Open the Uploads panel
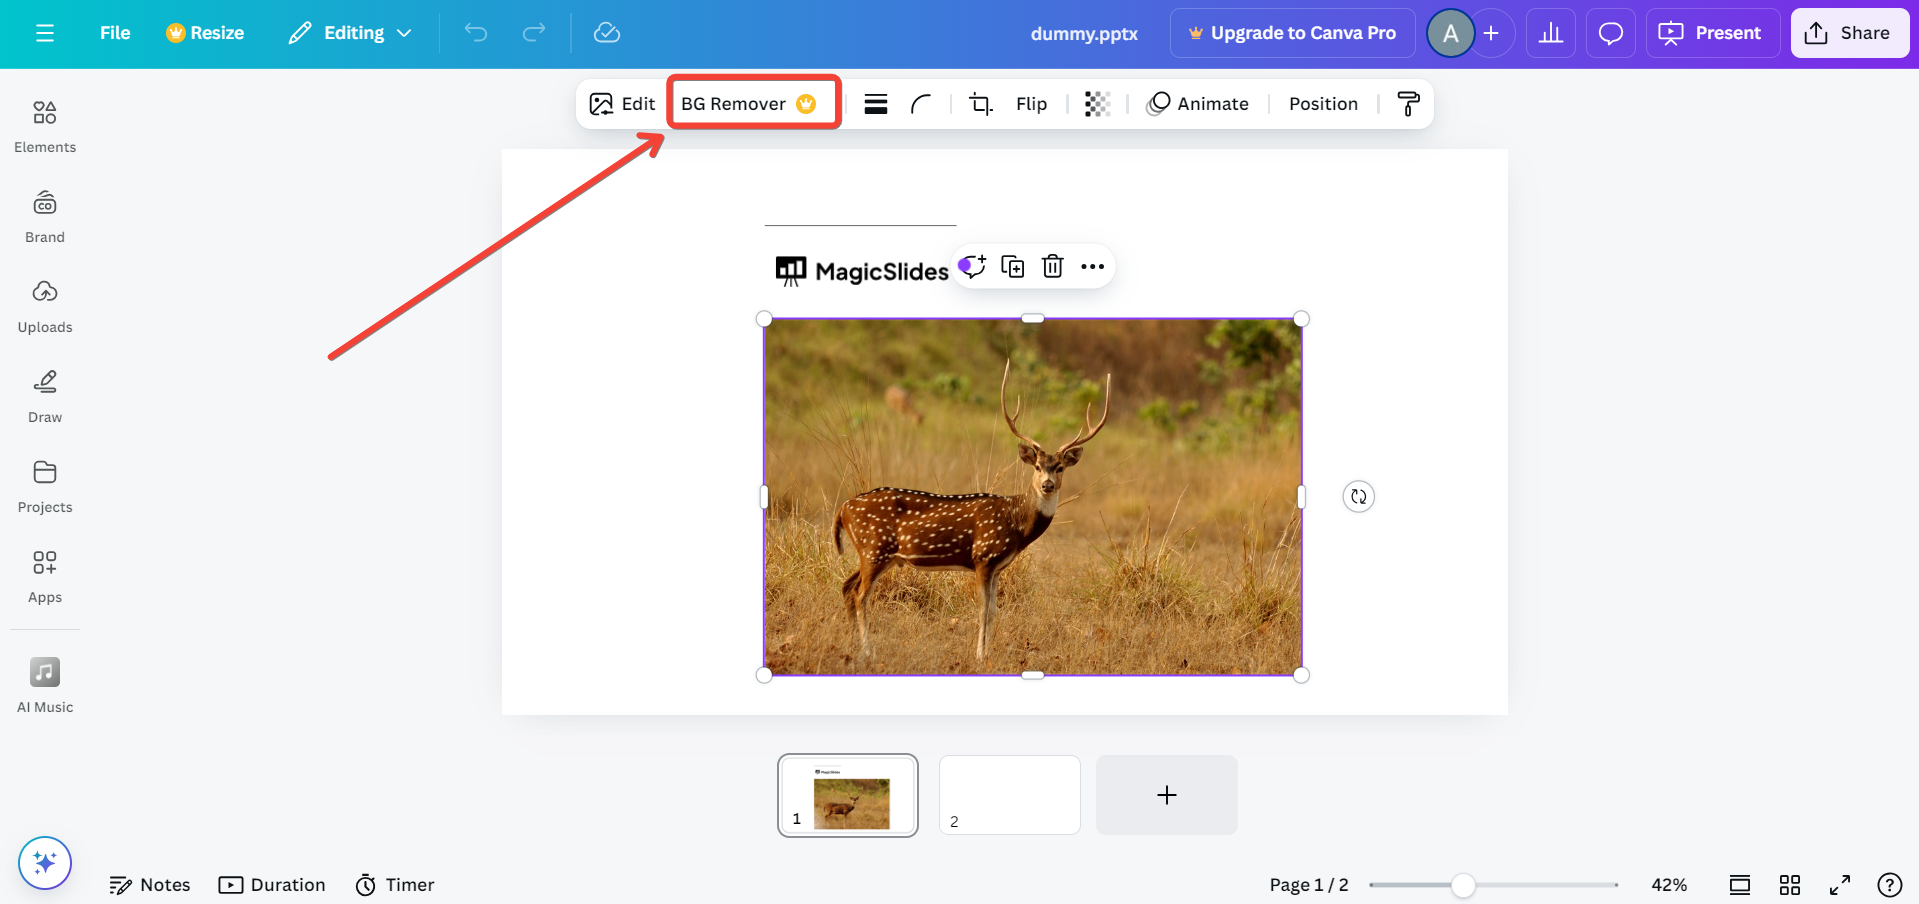Image resolution: width=1919 pixels, height=904 pixels. coord(45,306)
